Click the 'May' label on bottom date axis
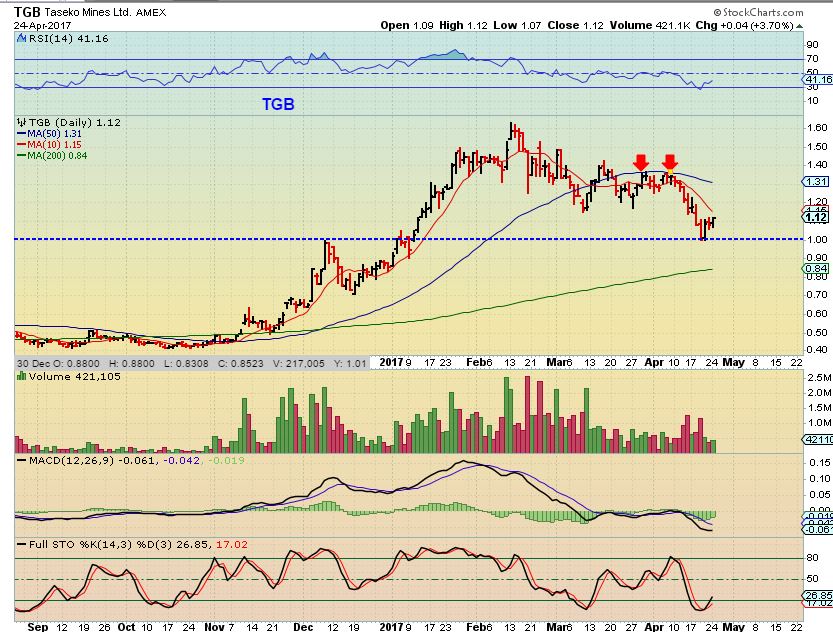 click(734, 627)
